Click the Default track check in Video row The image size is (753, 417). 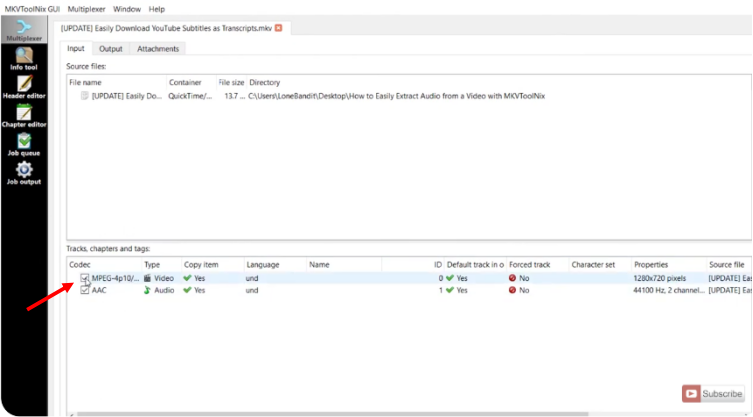(x=450, y=278)
